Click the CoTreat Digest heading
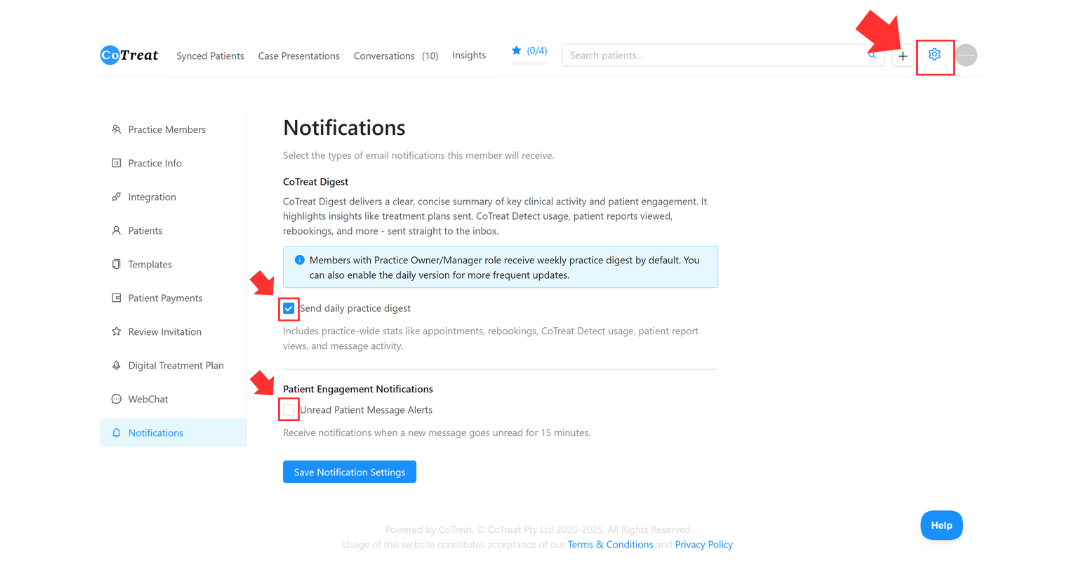Screen dimensions: 1080x570 coord(315,182)
